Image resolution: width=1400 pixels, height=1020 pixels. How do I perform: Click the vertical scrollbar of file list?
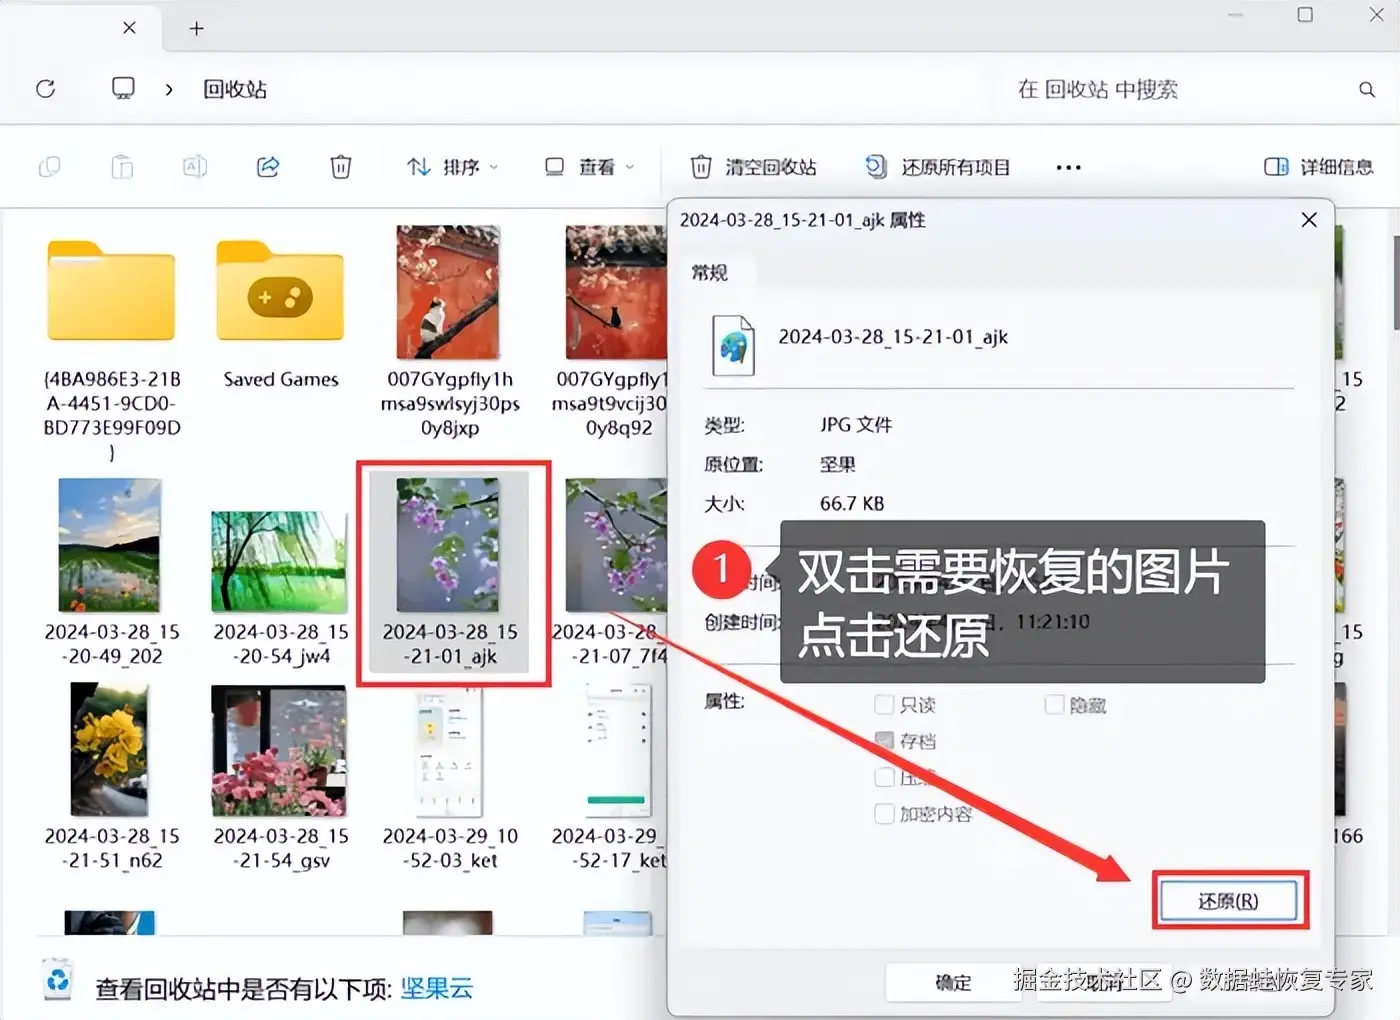click(x=1395, y=283)
